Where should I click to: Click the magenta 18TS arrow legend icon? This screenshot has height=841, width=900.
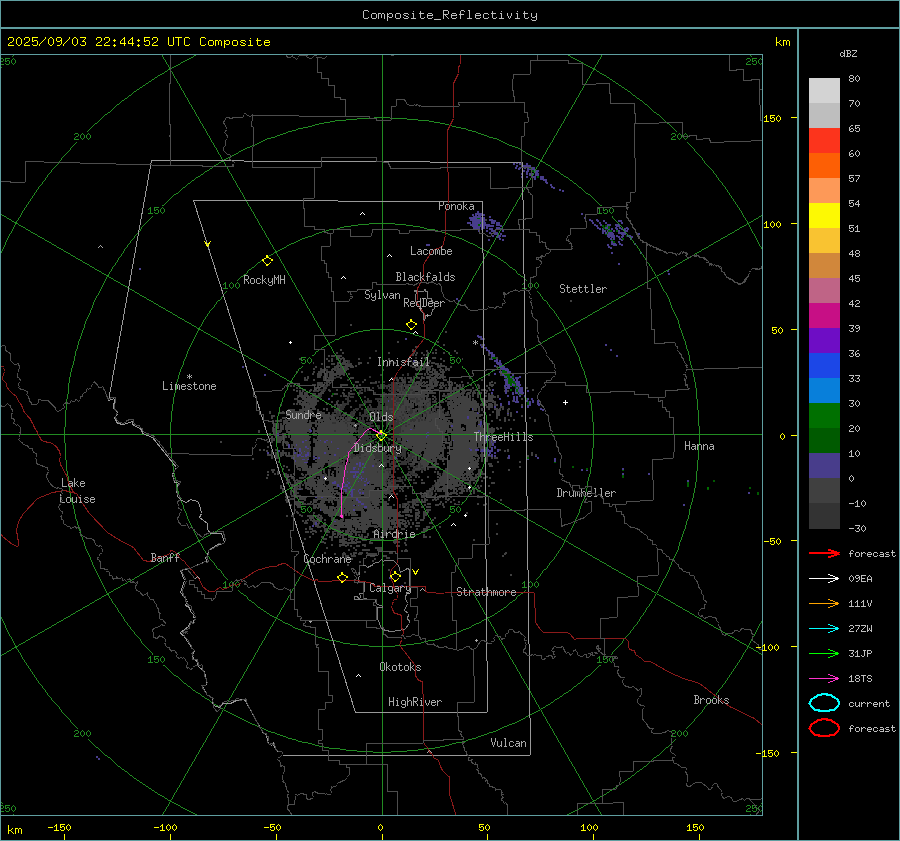824,679
